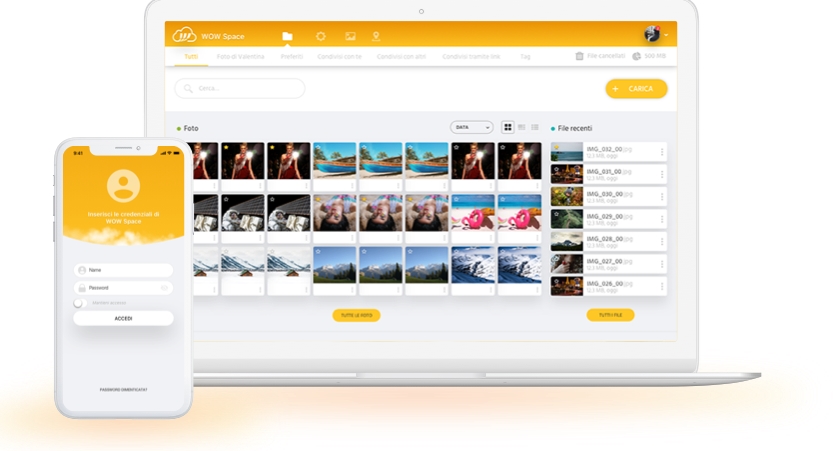Open the DATA sort dropdown

[x=473, y=127]
